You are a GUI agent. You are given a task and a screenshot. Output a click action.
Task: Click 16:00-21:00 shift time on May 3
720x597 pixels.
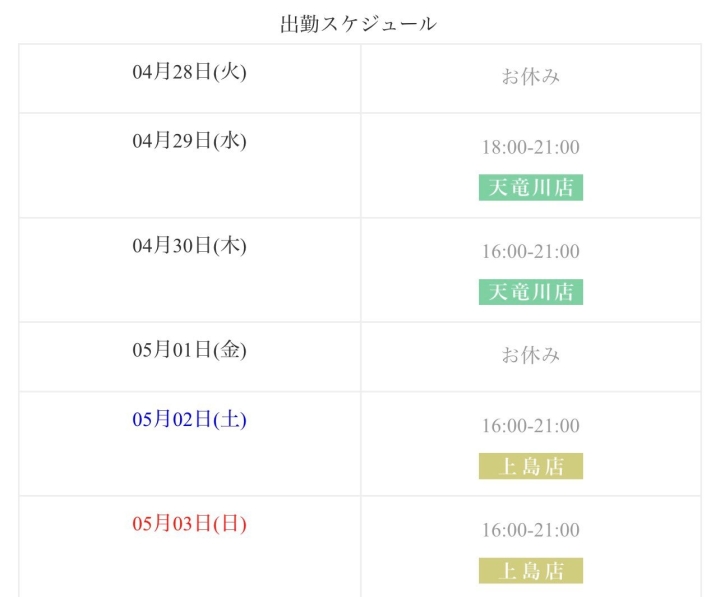coord(530,530)
